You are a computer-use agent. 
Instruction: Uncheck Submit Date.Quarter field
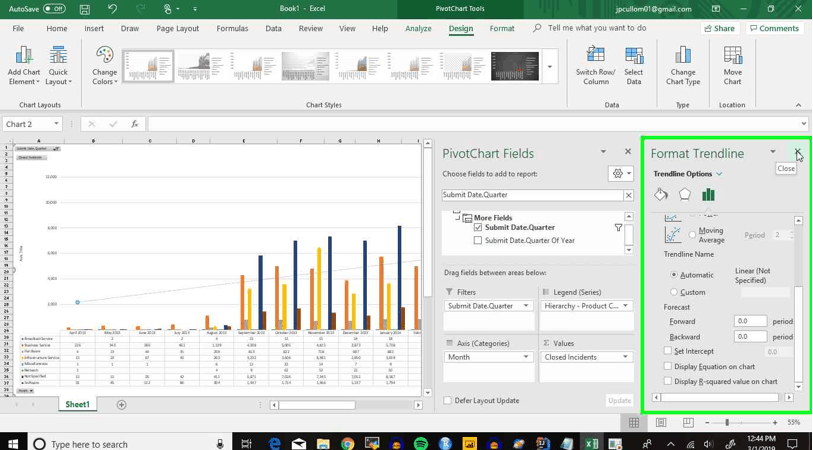pos(478,228)
